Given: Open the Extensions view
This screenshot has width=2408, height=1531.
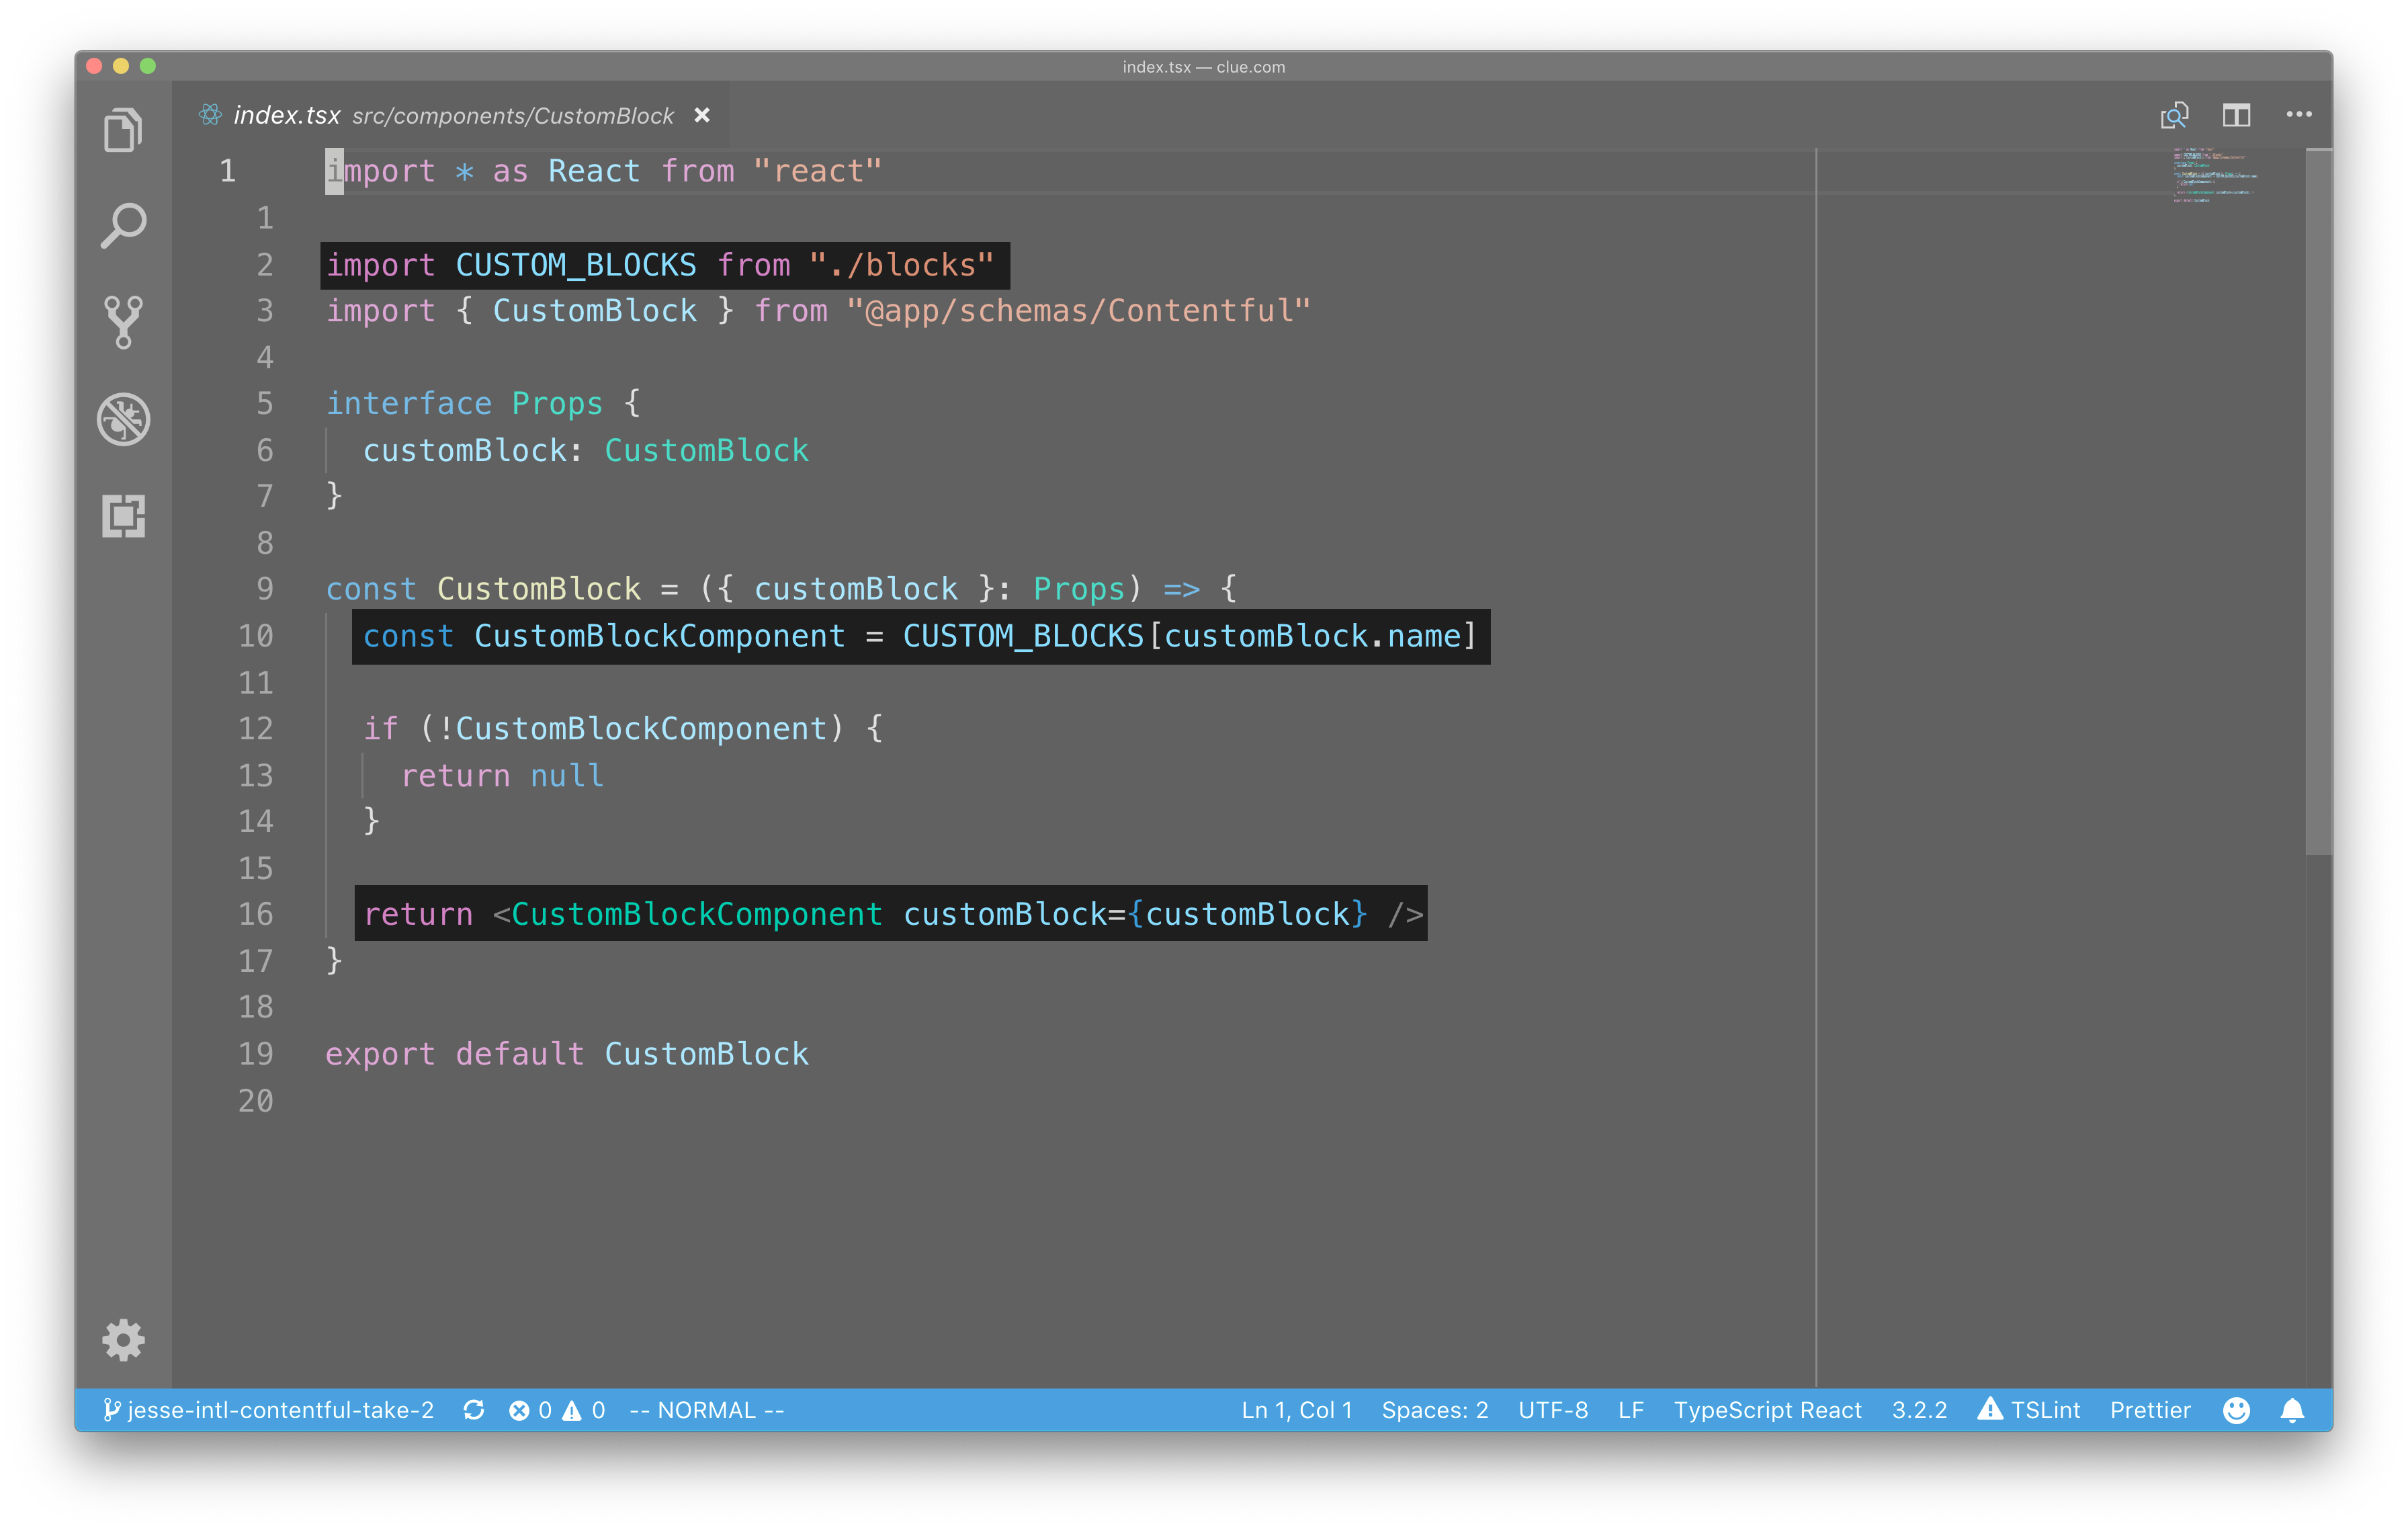Looking at the screenshot, I should (123, 516).
